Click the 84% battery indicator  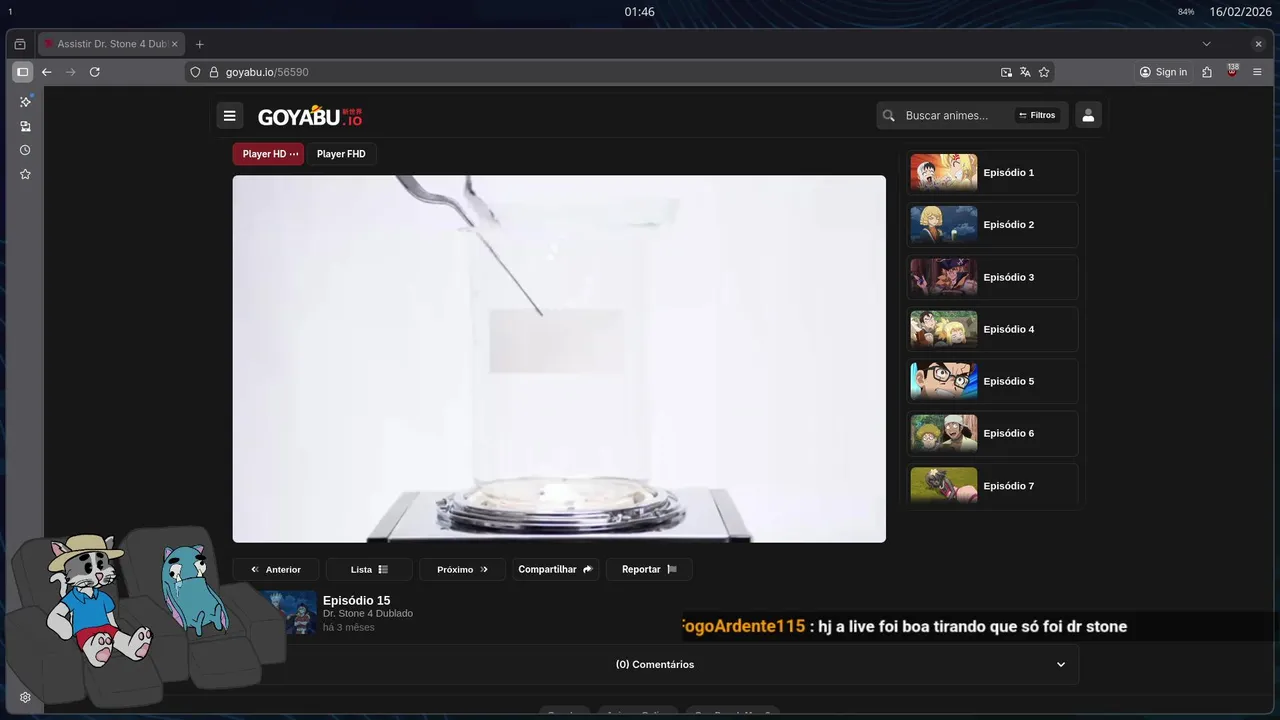[1186, 12]
